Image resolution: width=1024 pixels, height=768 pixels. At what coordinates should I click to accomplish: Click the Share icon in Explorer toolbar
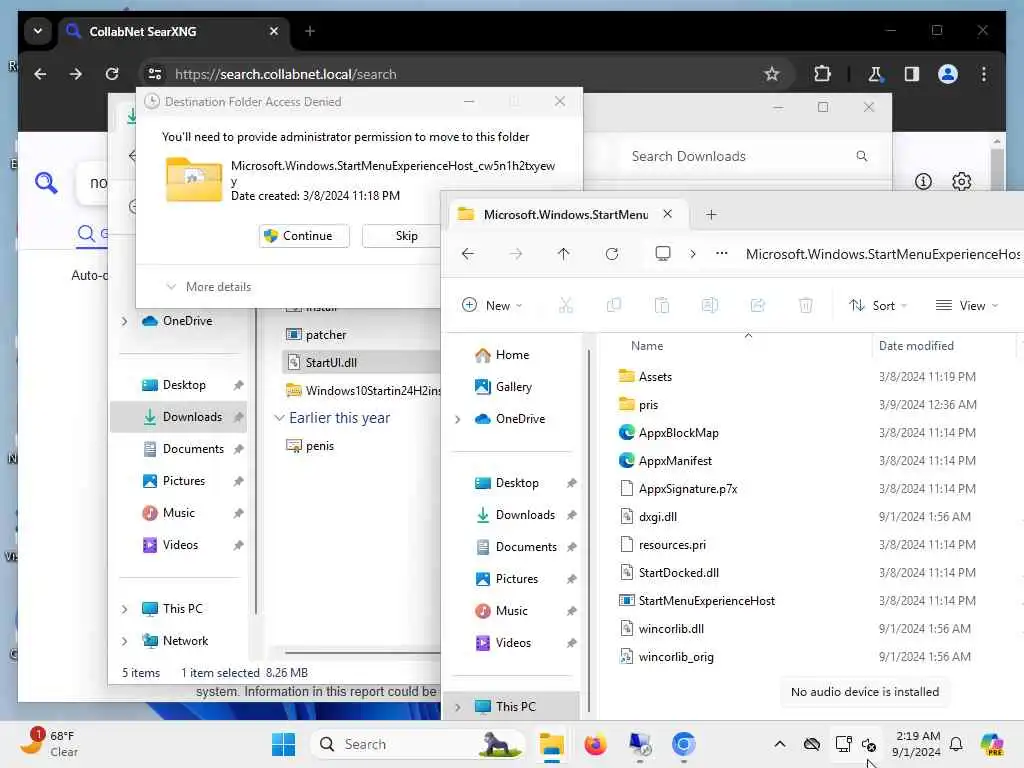point(758,305)
